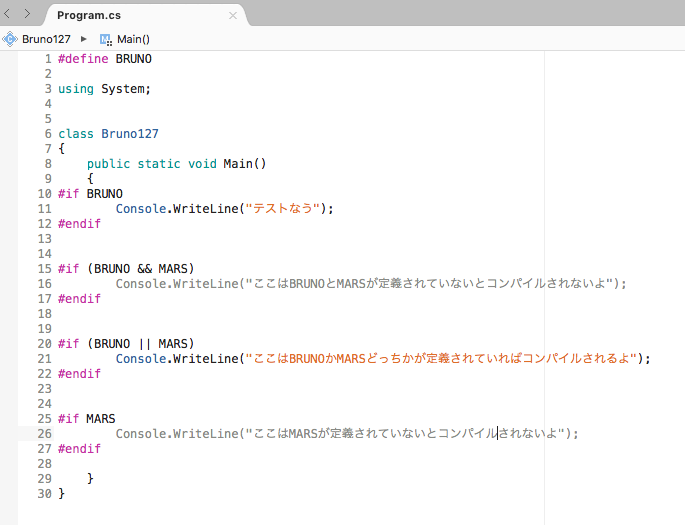Click the grayed-out WriteLine on line 26

[347, 434]
